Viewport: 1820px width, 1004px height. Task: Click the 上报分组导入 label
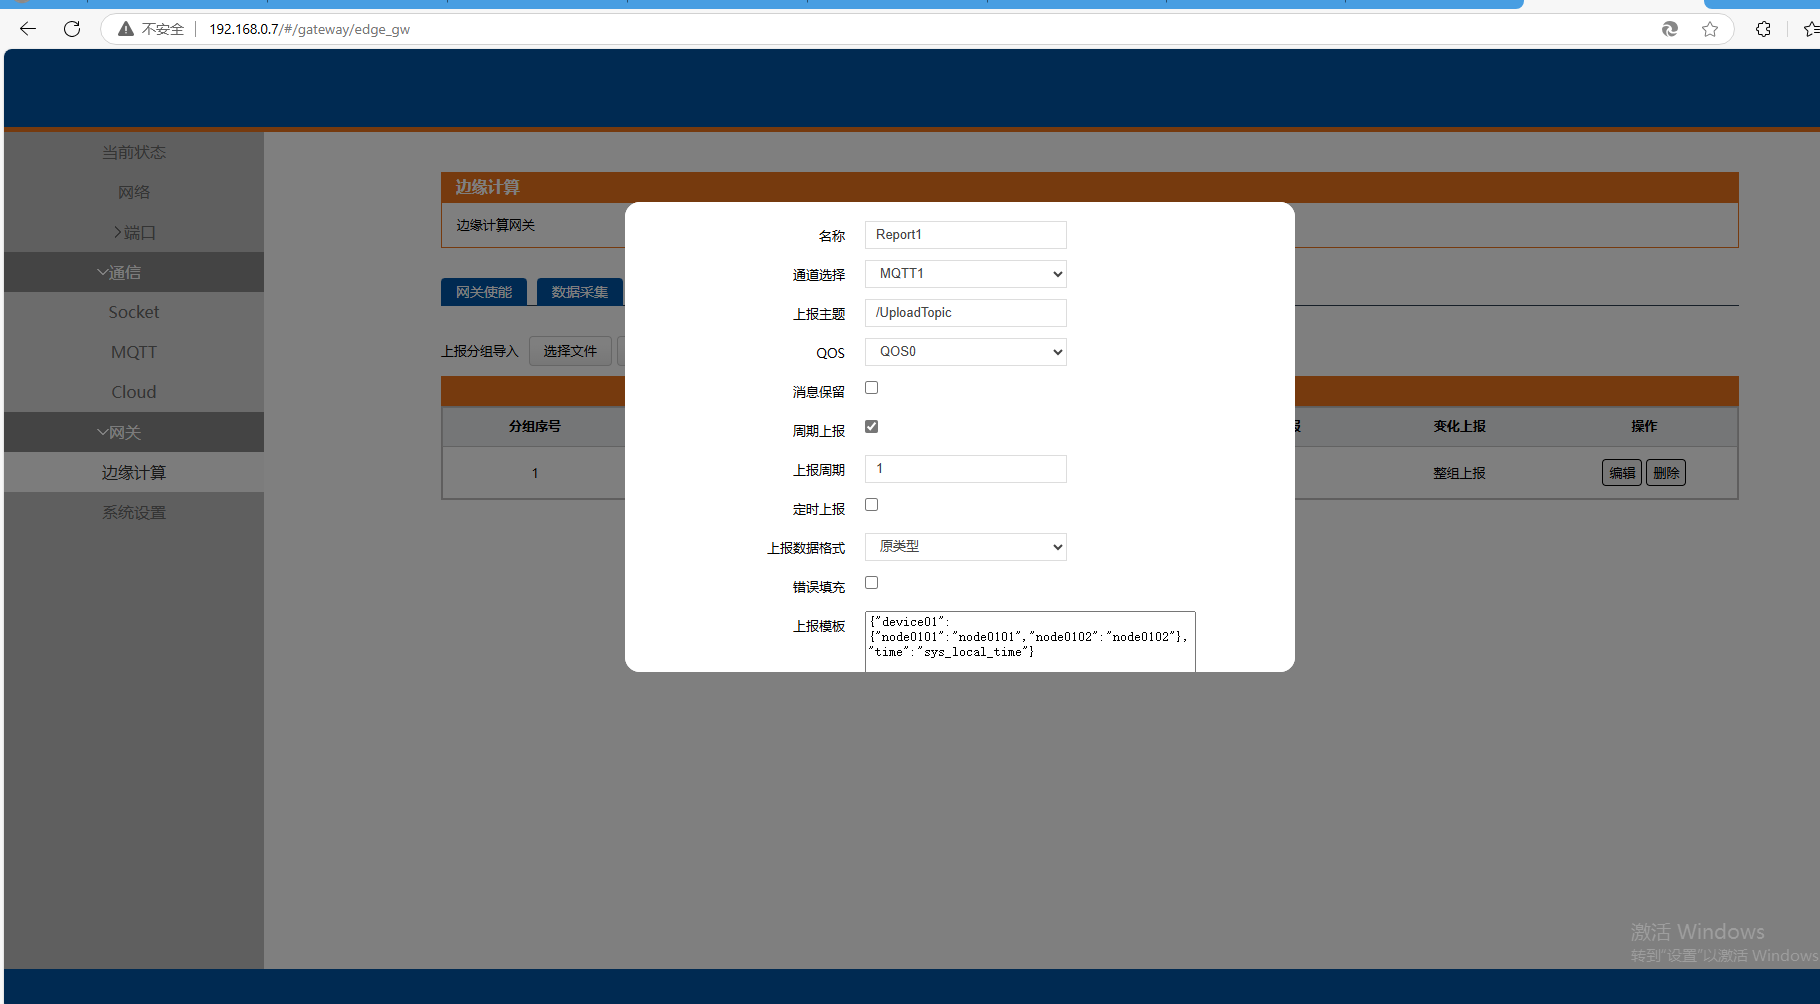click(x=480, y=351)
